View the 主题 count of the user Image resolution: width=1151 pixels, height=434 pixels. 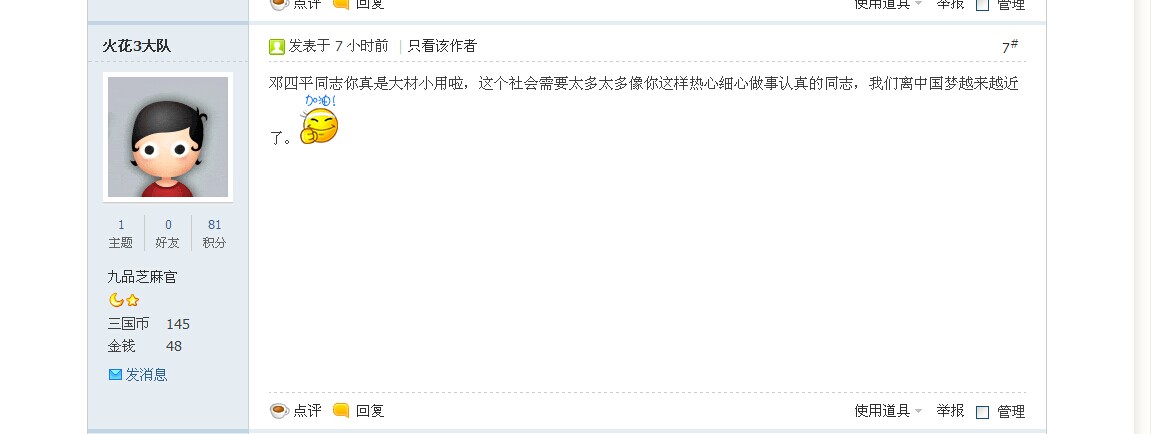click(x=121, y=234)
